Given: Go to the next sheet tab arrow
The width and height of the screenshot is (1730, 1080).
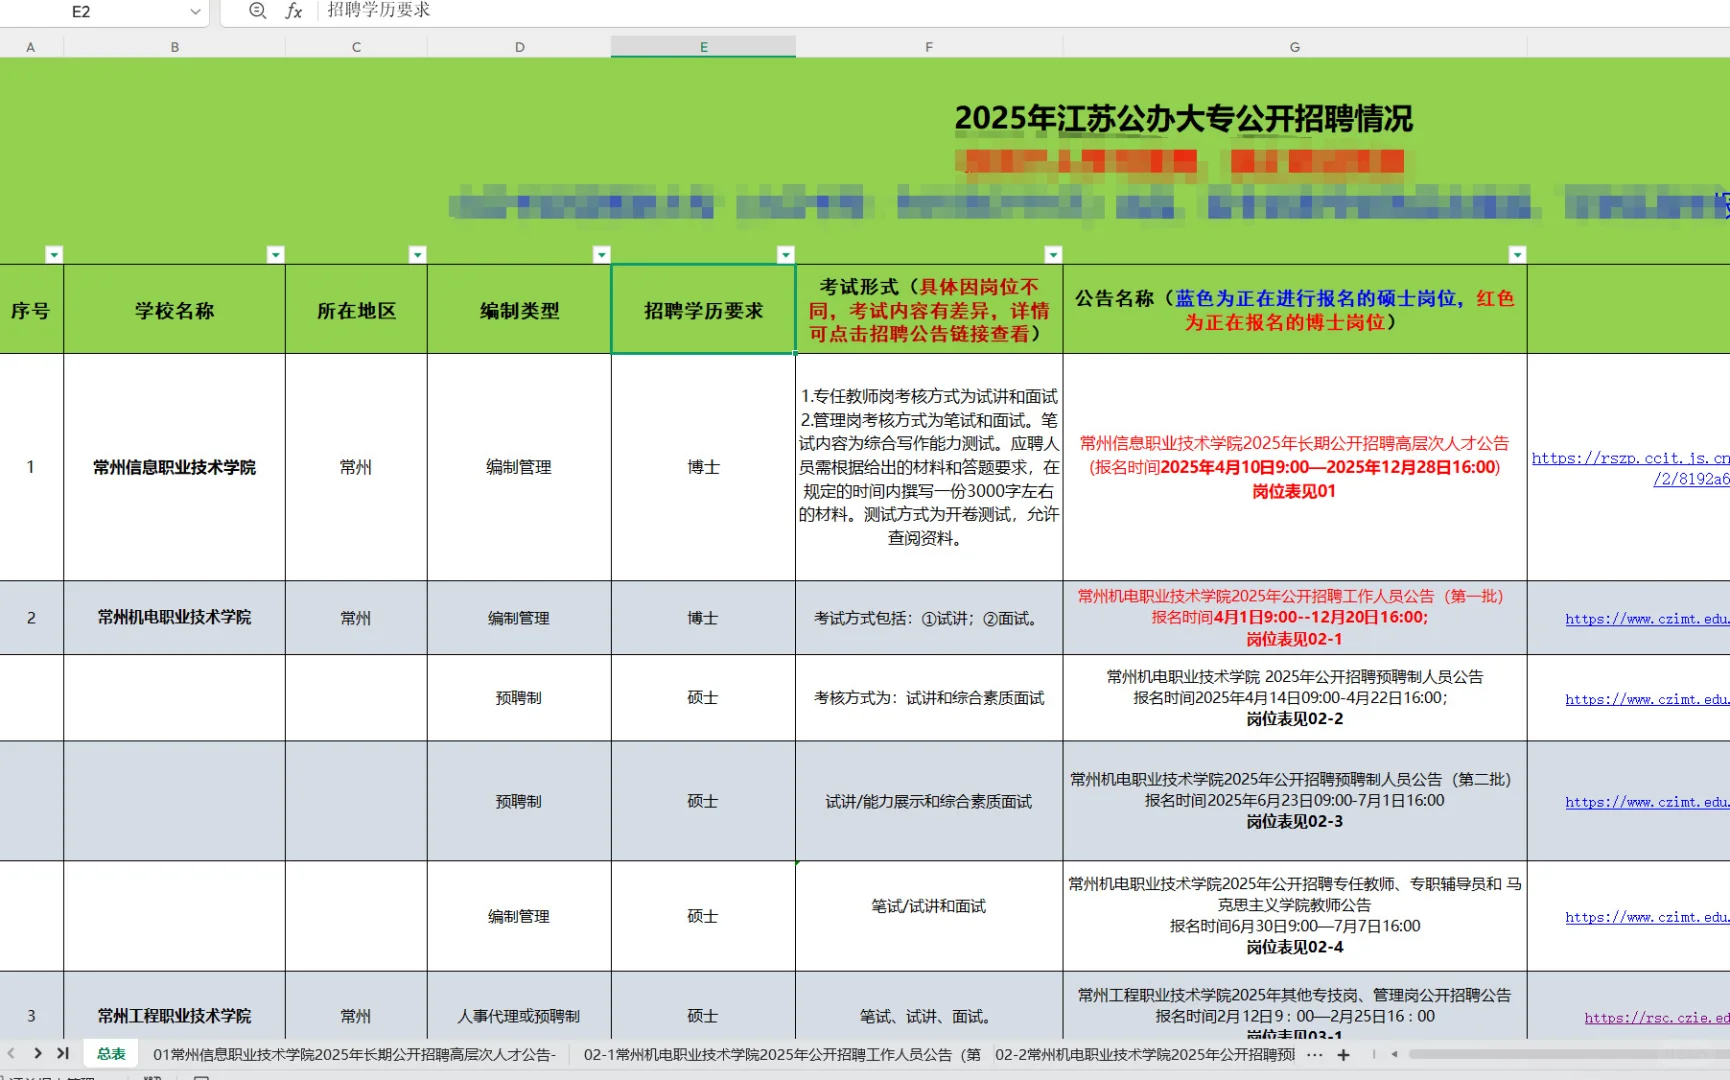Looking at the screenshot, I should pos(37,1053).
